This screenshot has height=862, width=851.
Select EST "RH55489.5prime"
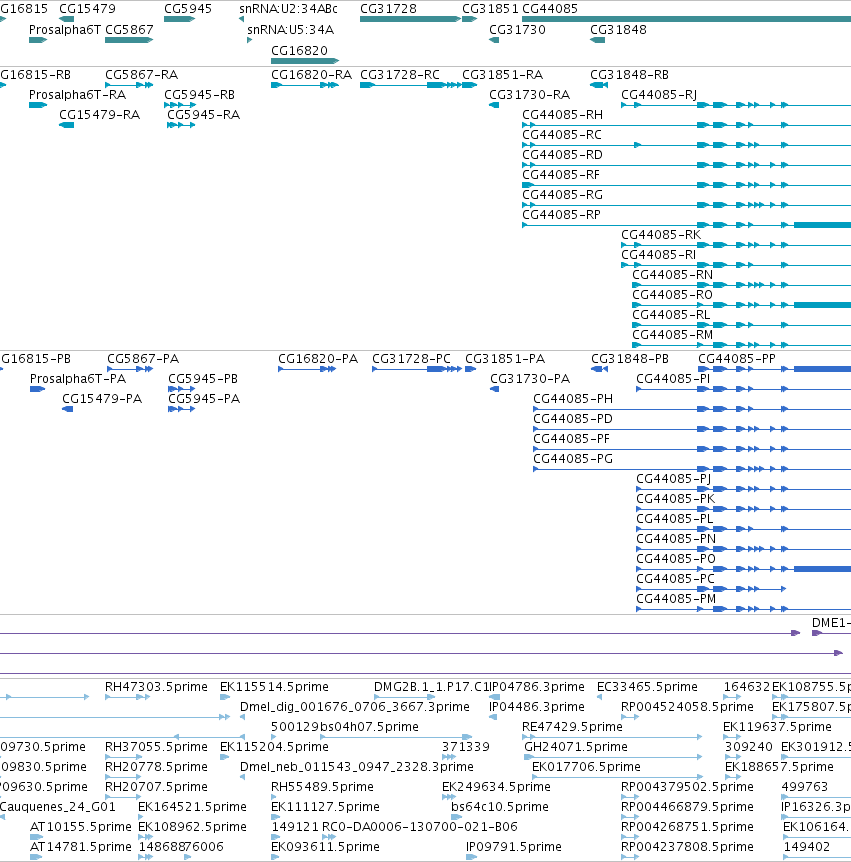point(322,787)
